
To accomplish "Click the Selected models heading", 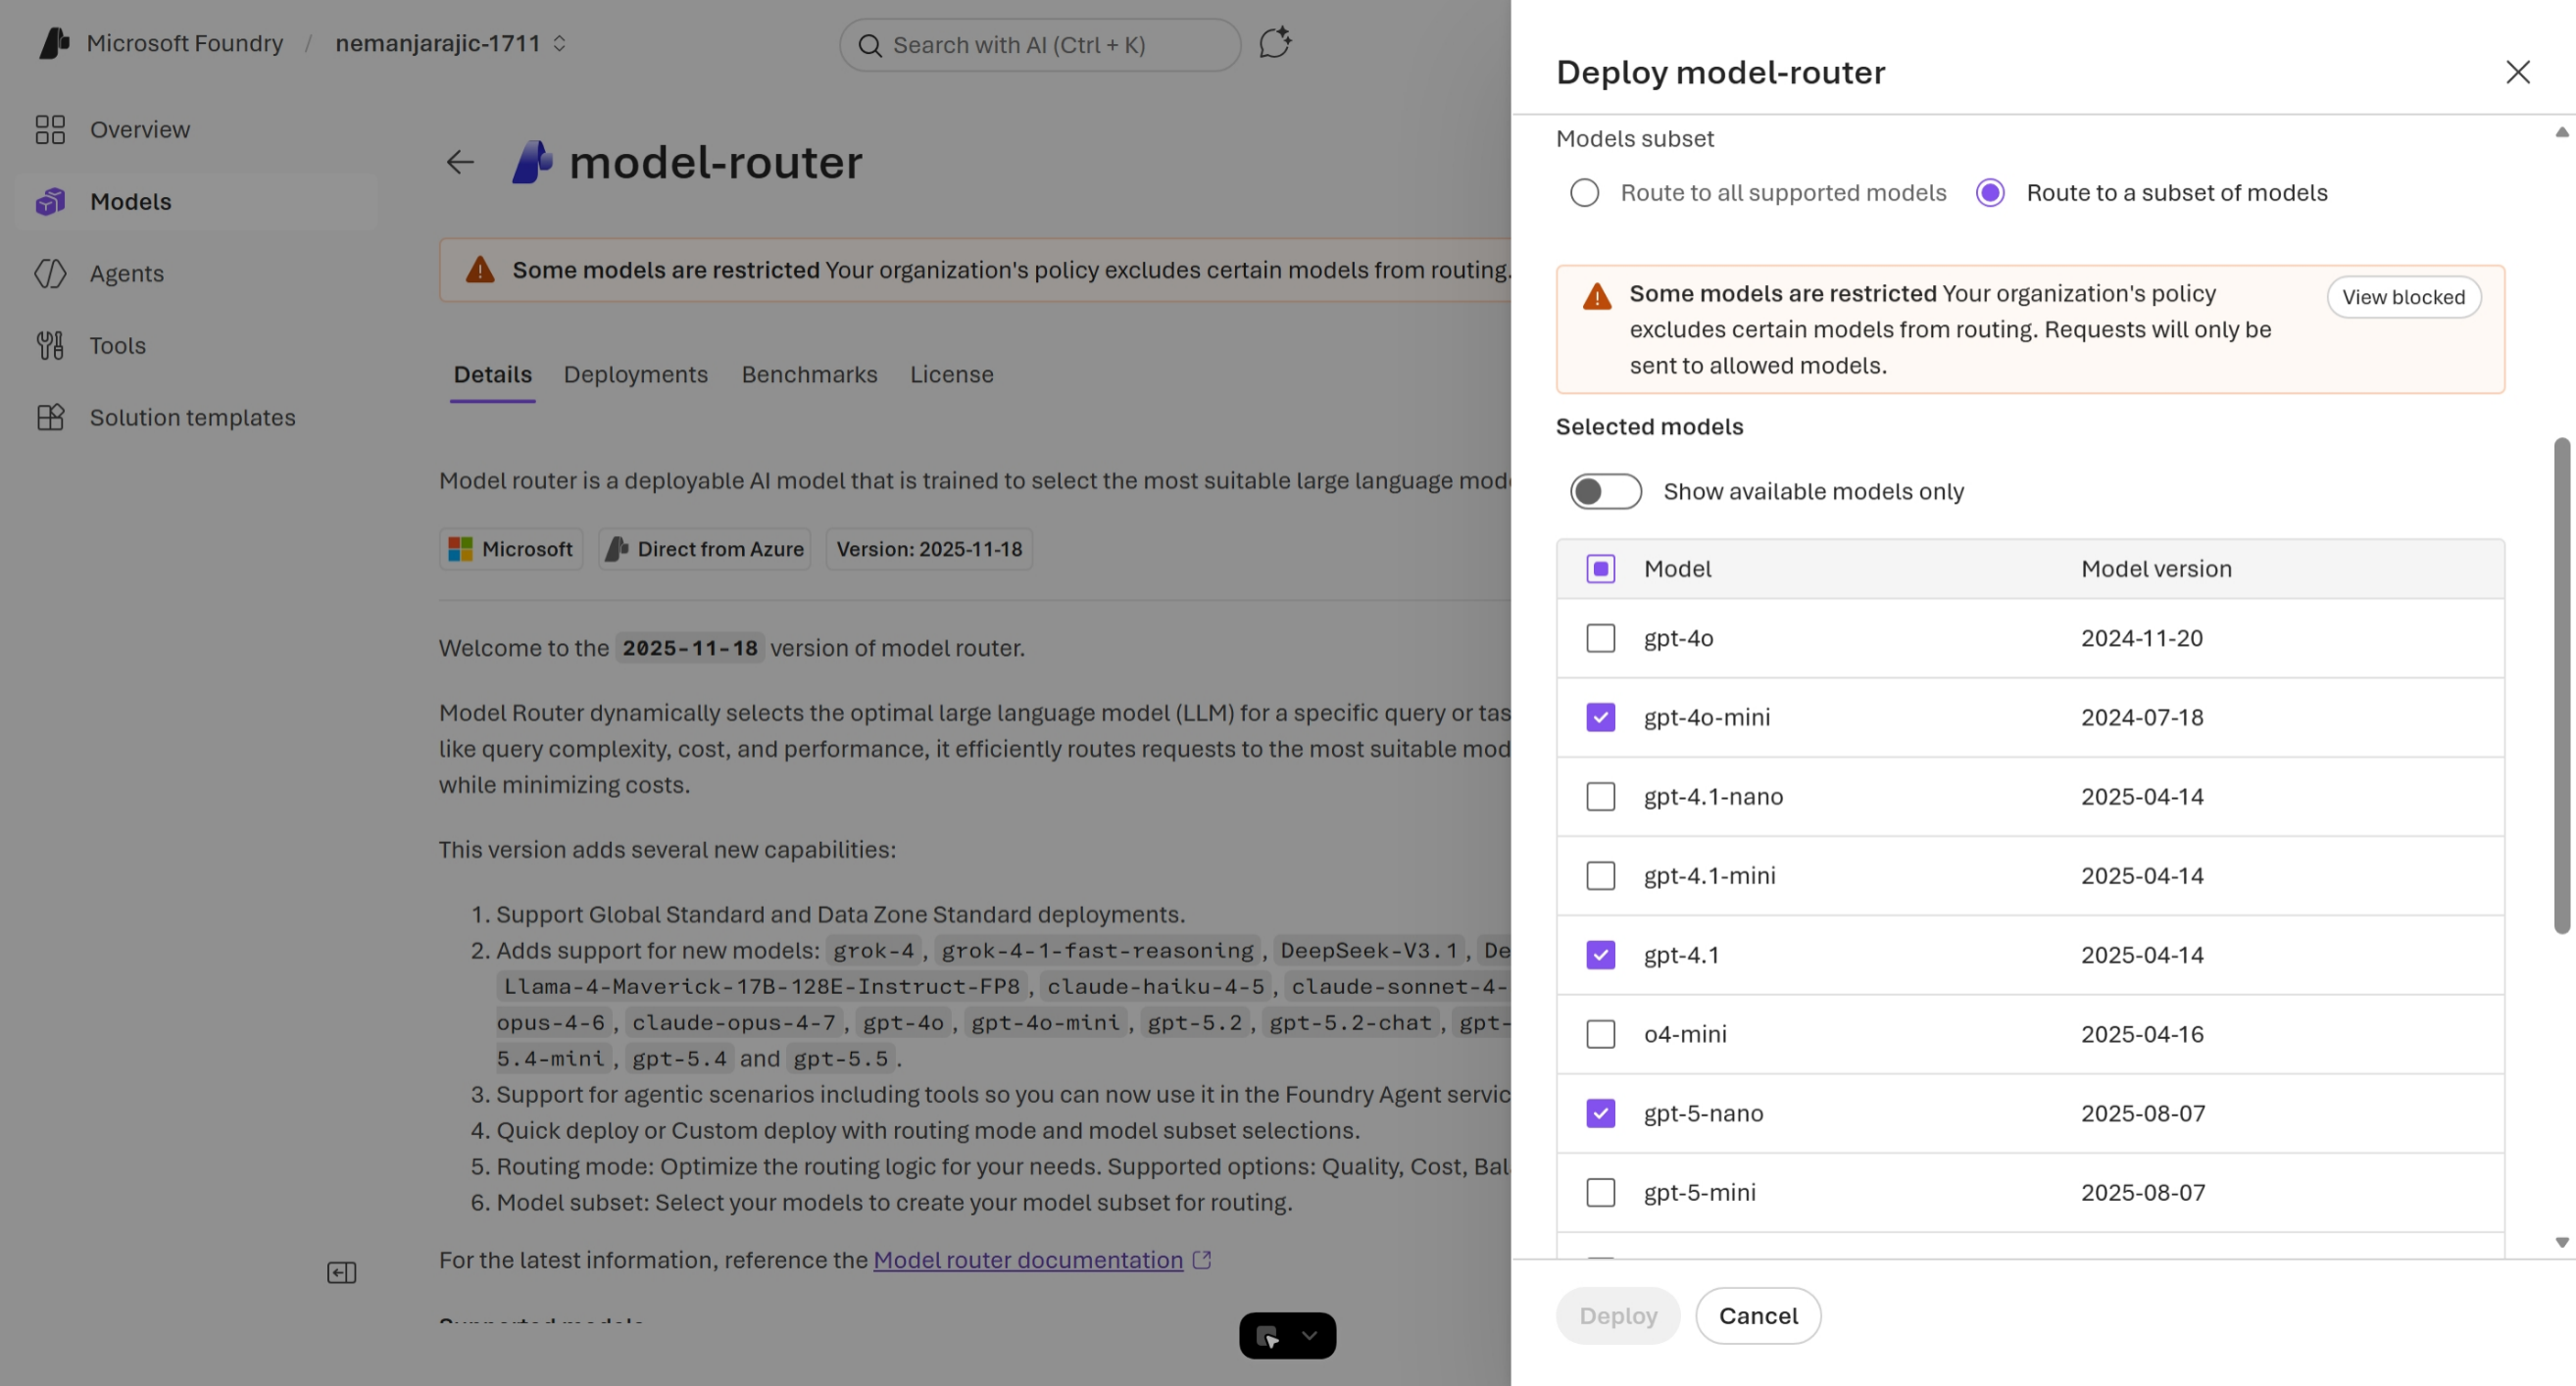I will tap(1649, 427).
